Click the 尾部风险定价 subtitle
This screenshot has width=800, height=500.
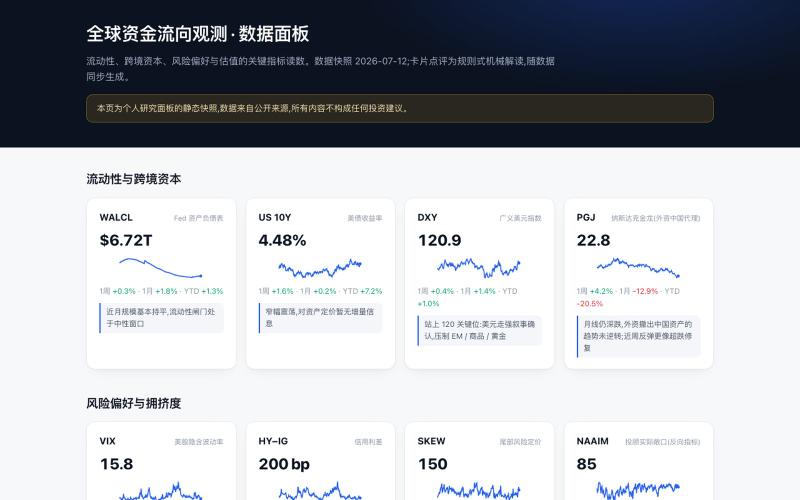pos(520,442)
